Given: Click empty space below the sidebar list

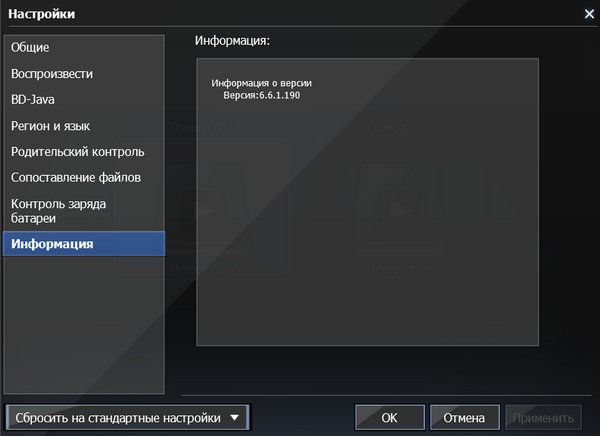Looking at the screenshot, I should (x=84, y=325).
